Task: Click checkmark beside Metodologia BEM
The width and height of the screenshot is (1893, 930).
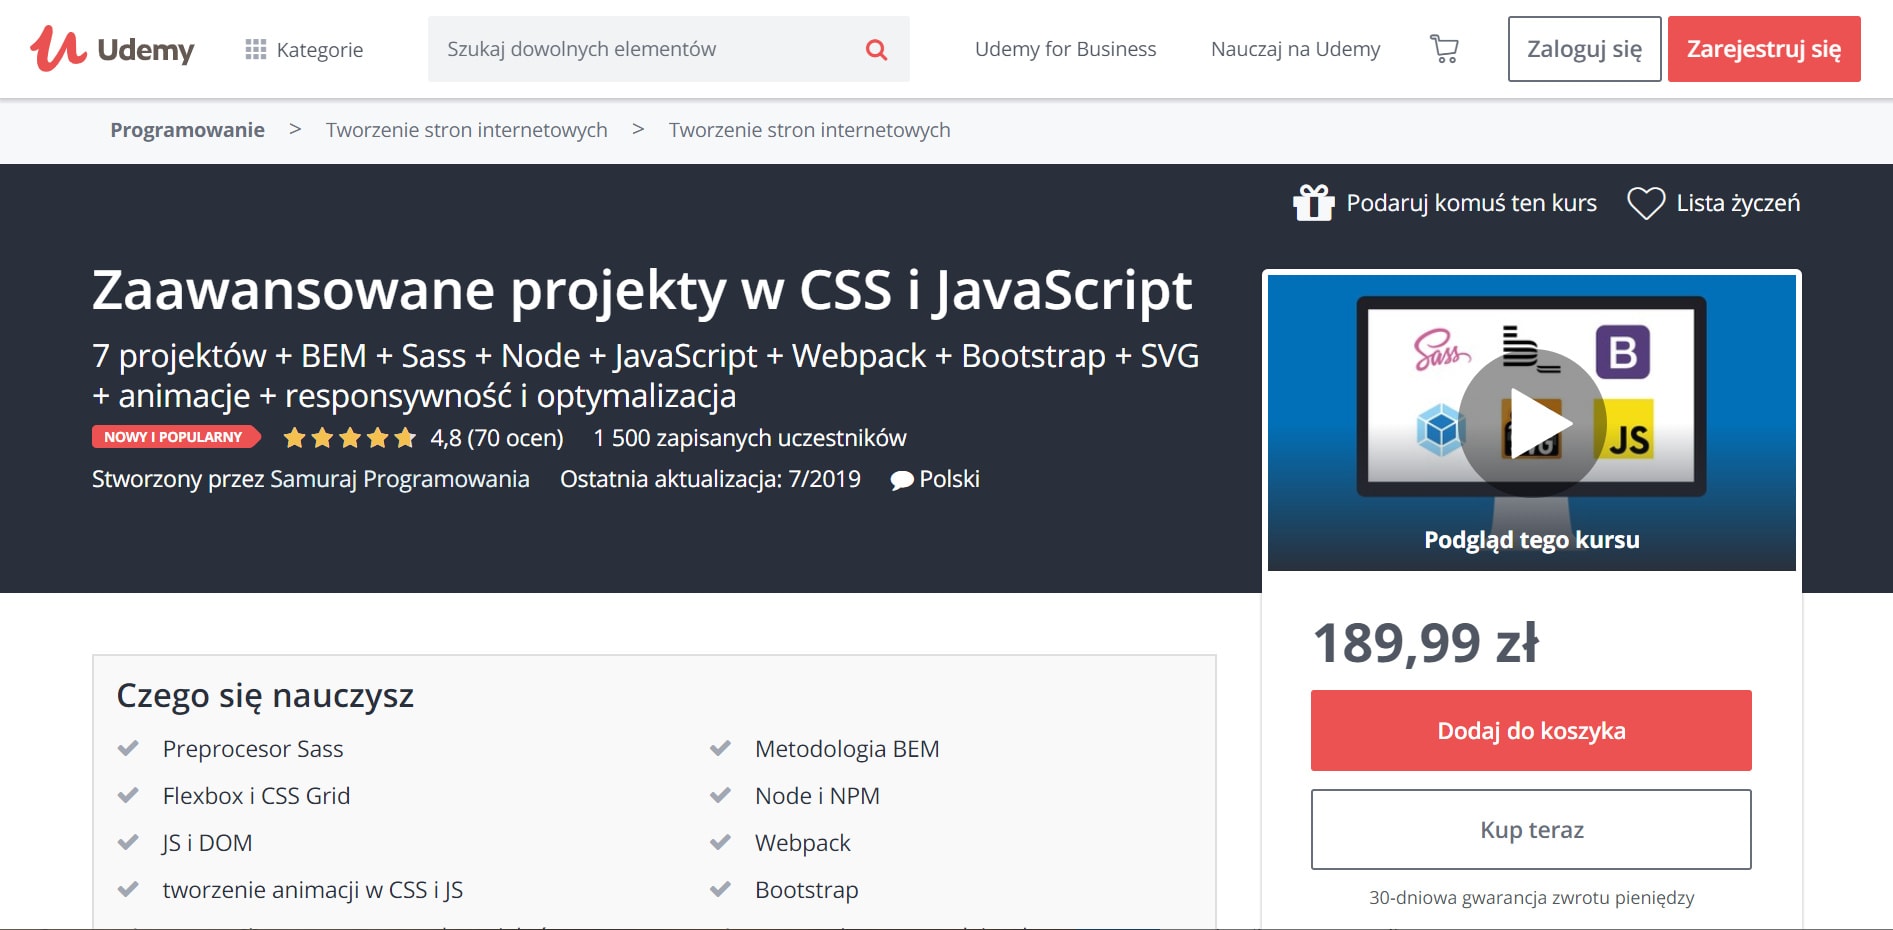Action: (720, 748)
